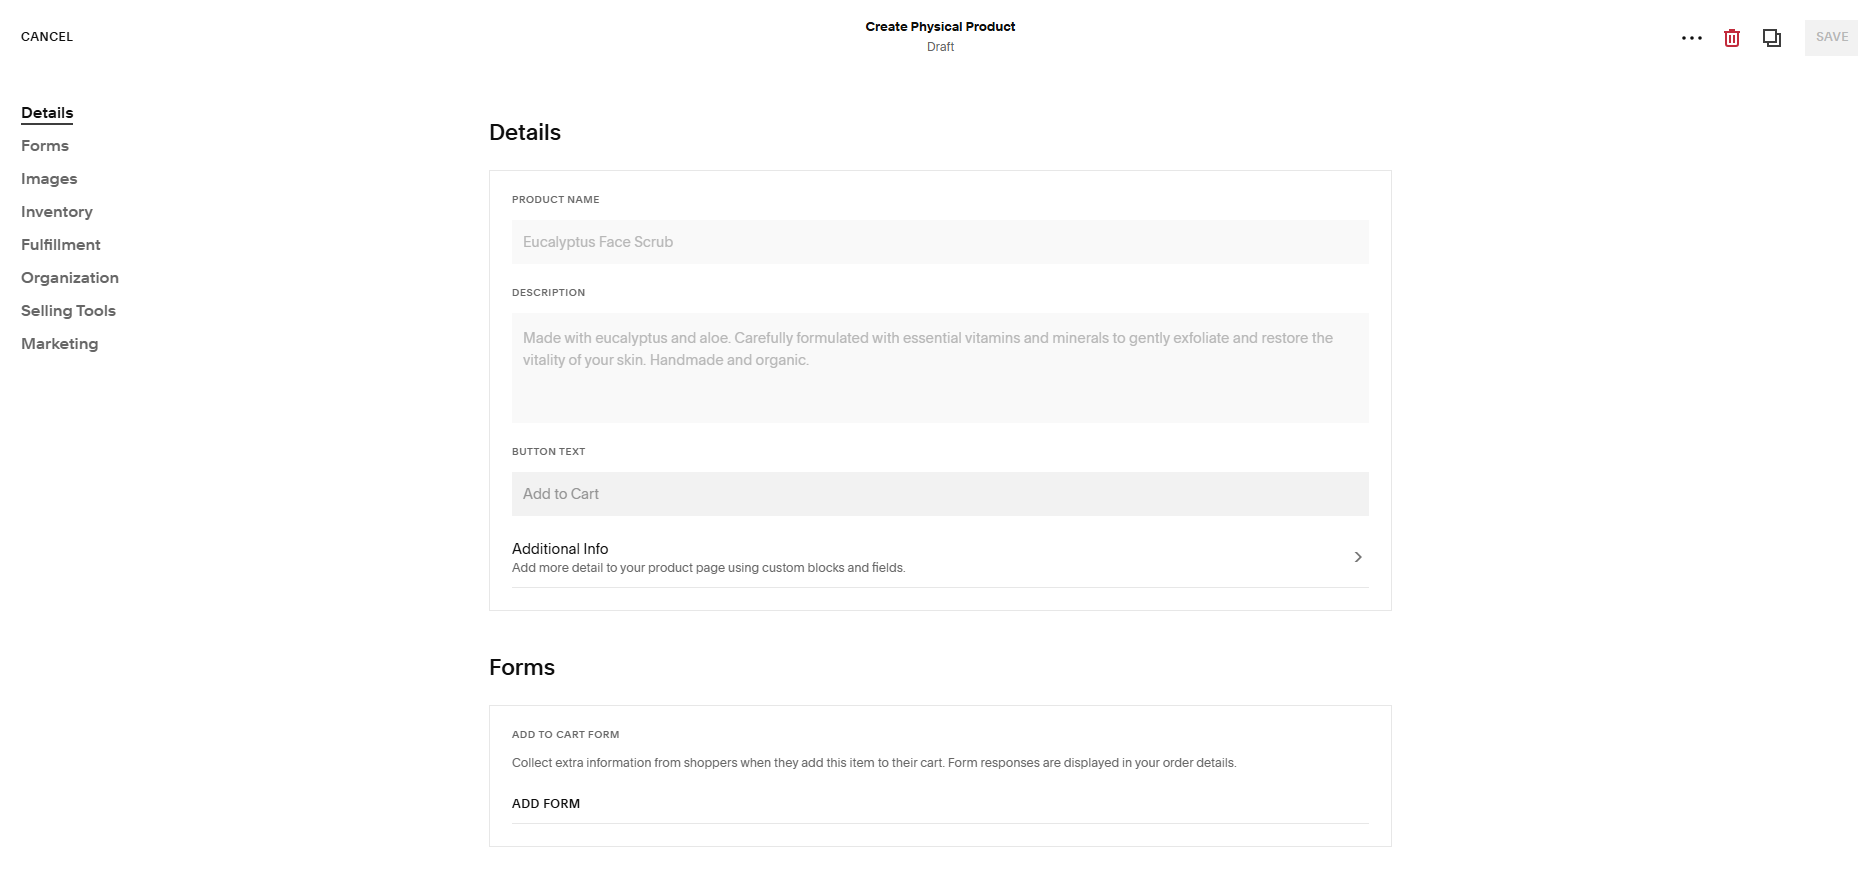This screenshot has width=1858, height=894.
Task: Click ADD FORM link
Action: tap(546, 804)
